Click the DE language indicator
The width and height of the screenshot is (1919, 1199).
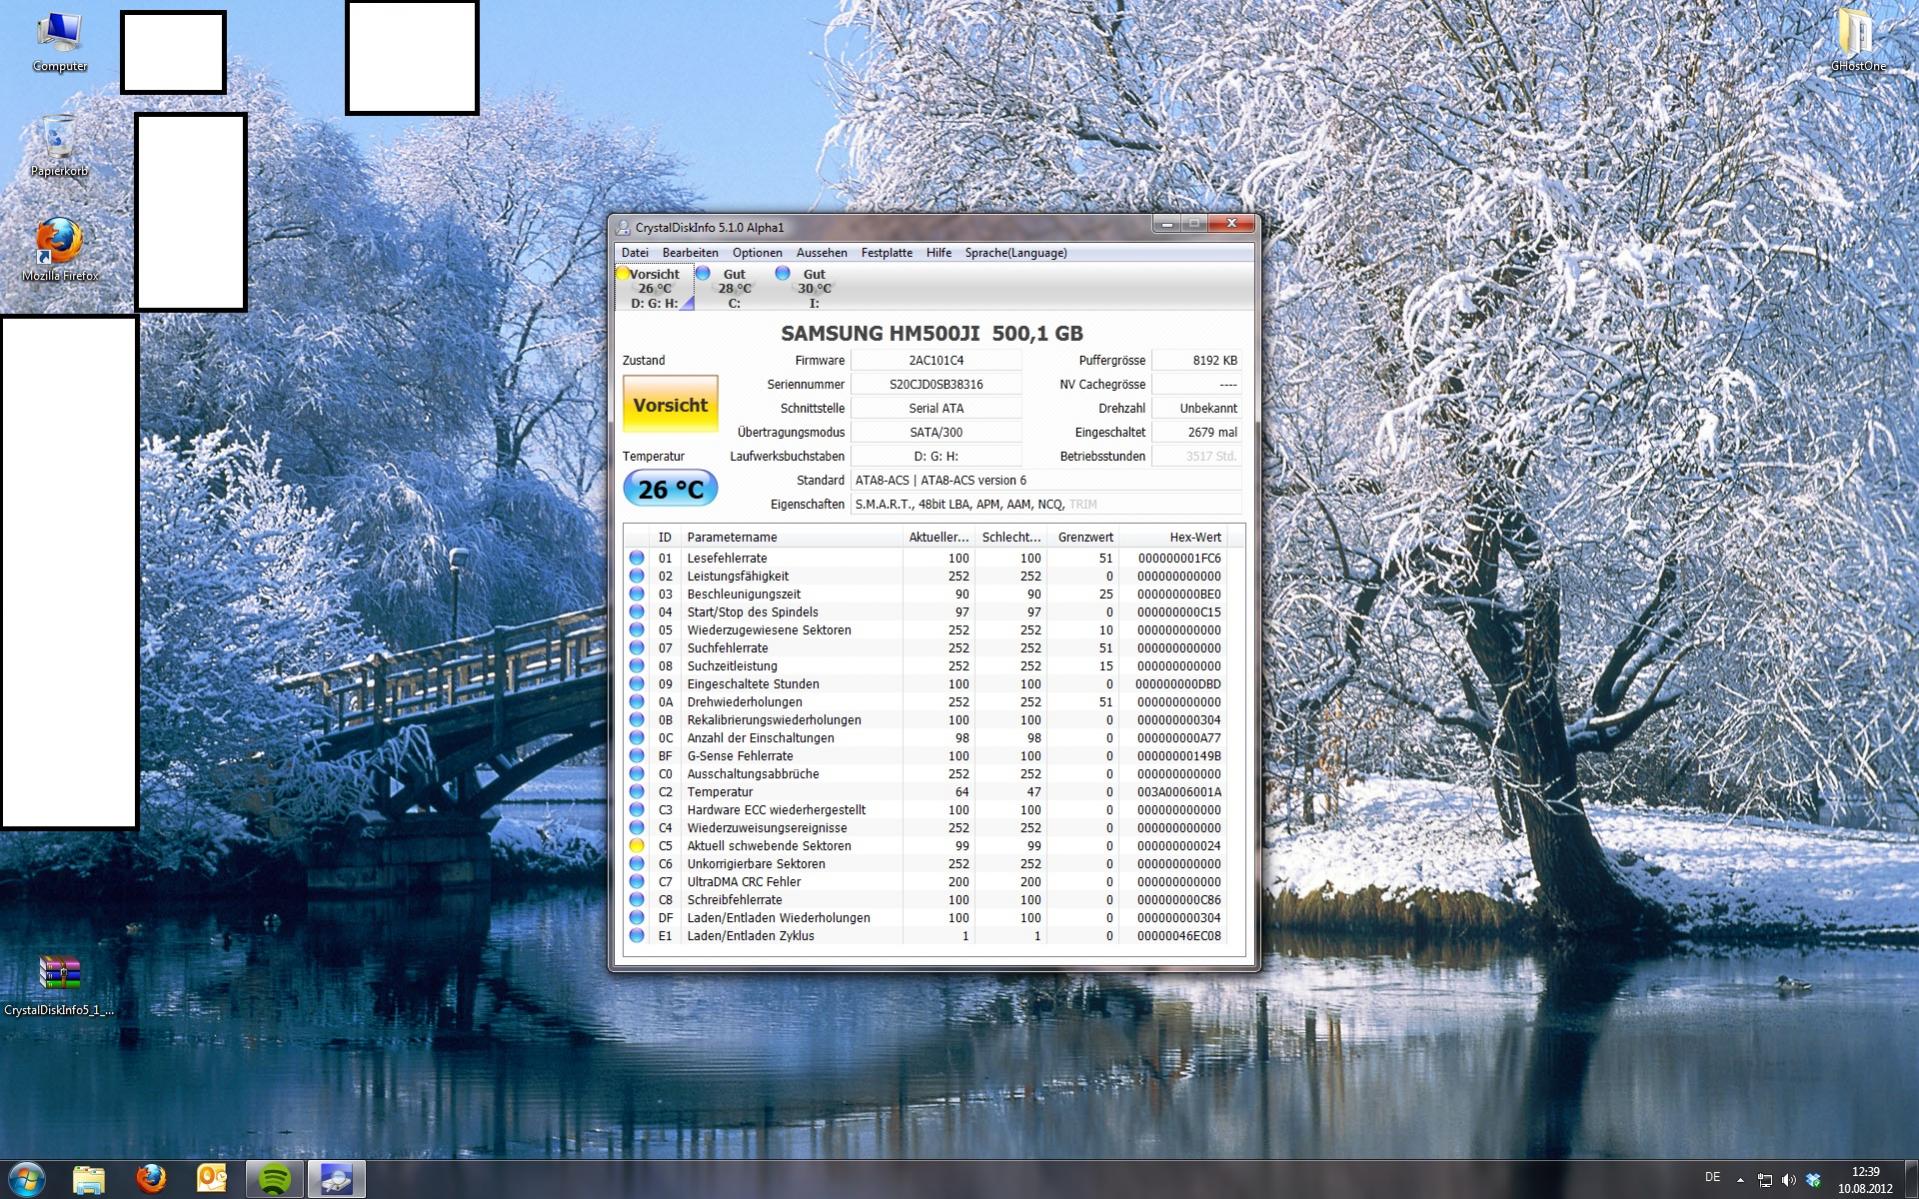click(1713, 1177)
